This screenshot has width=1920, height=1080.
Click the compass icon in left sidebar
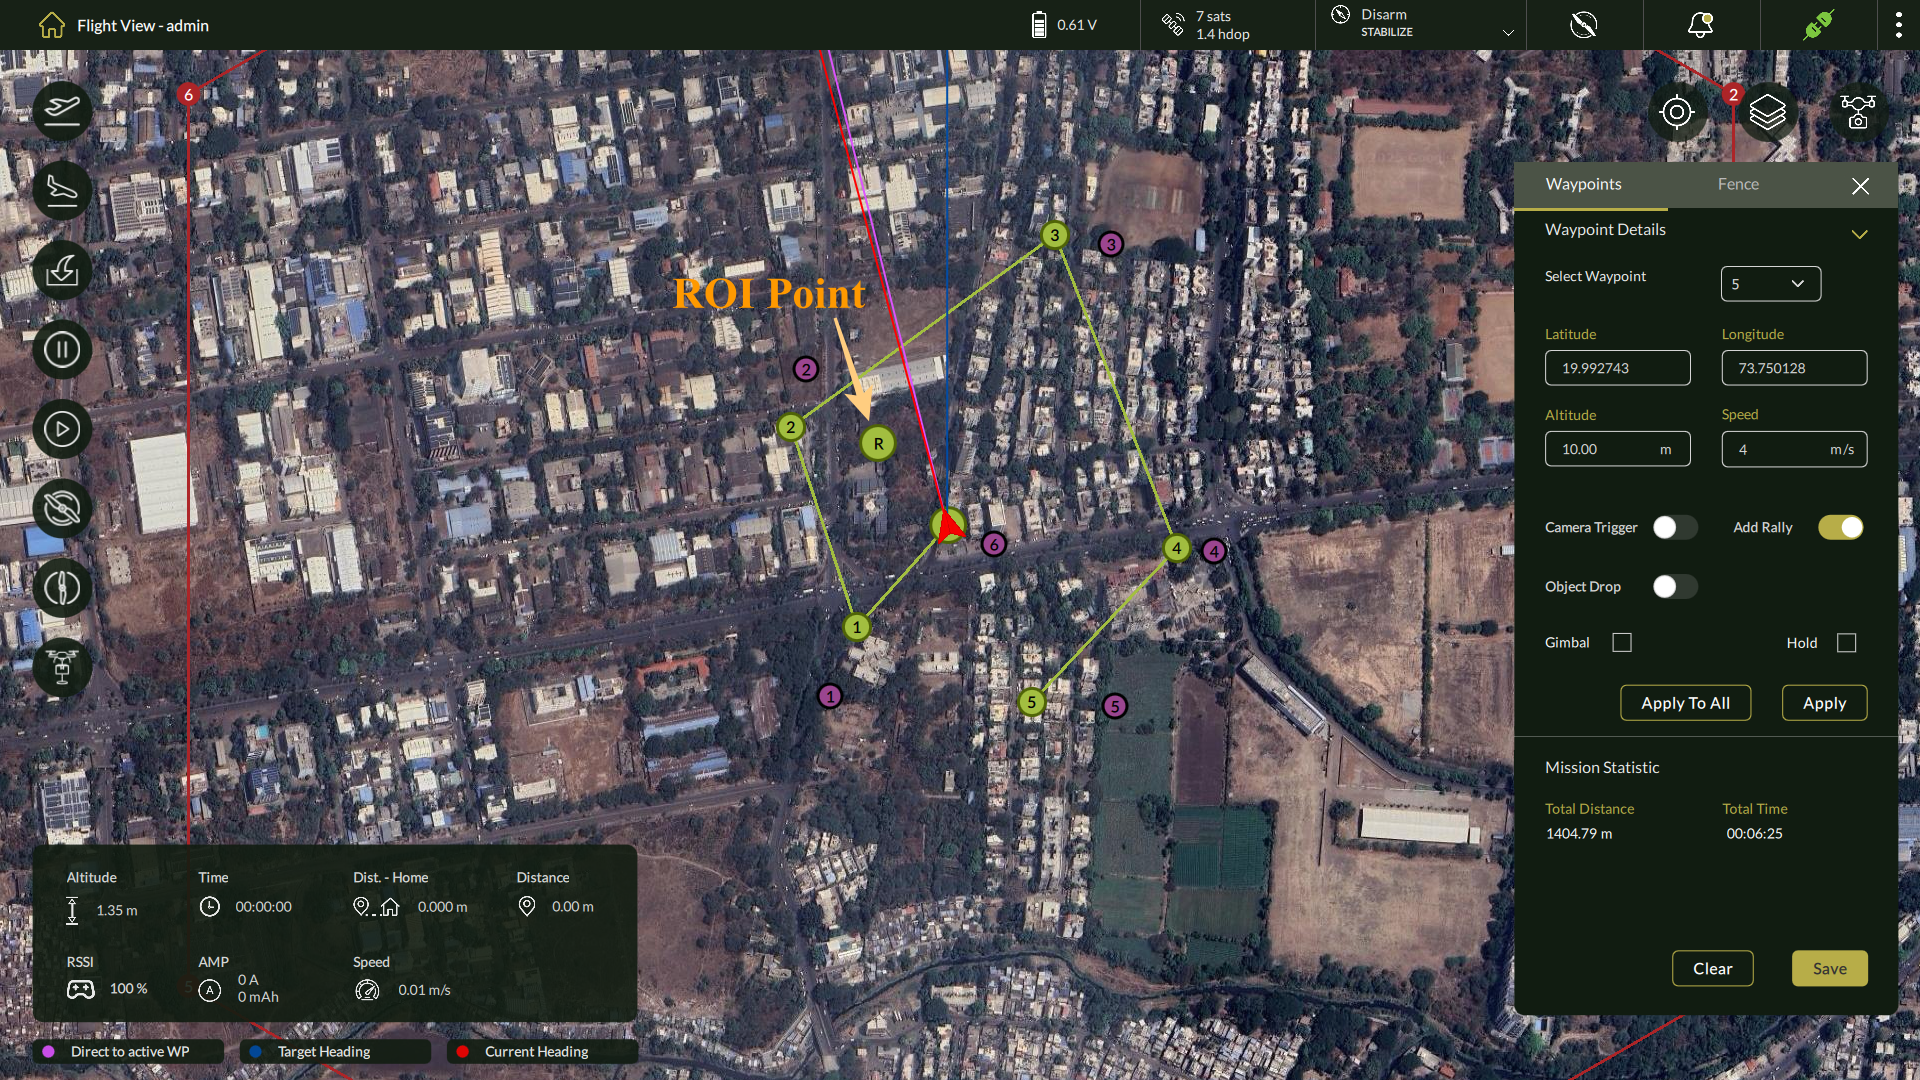click(62, 588)
